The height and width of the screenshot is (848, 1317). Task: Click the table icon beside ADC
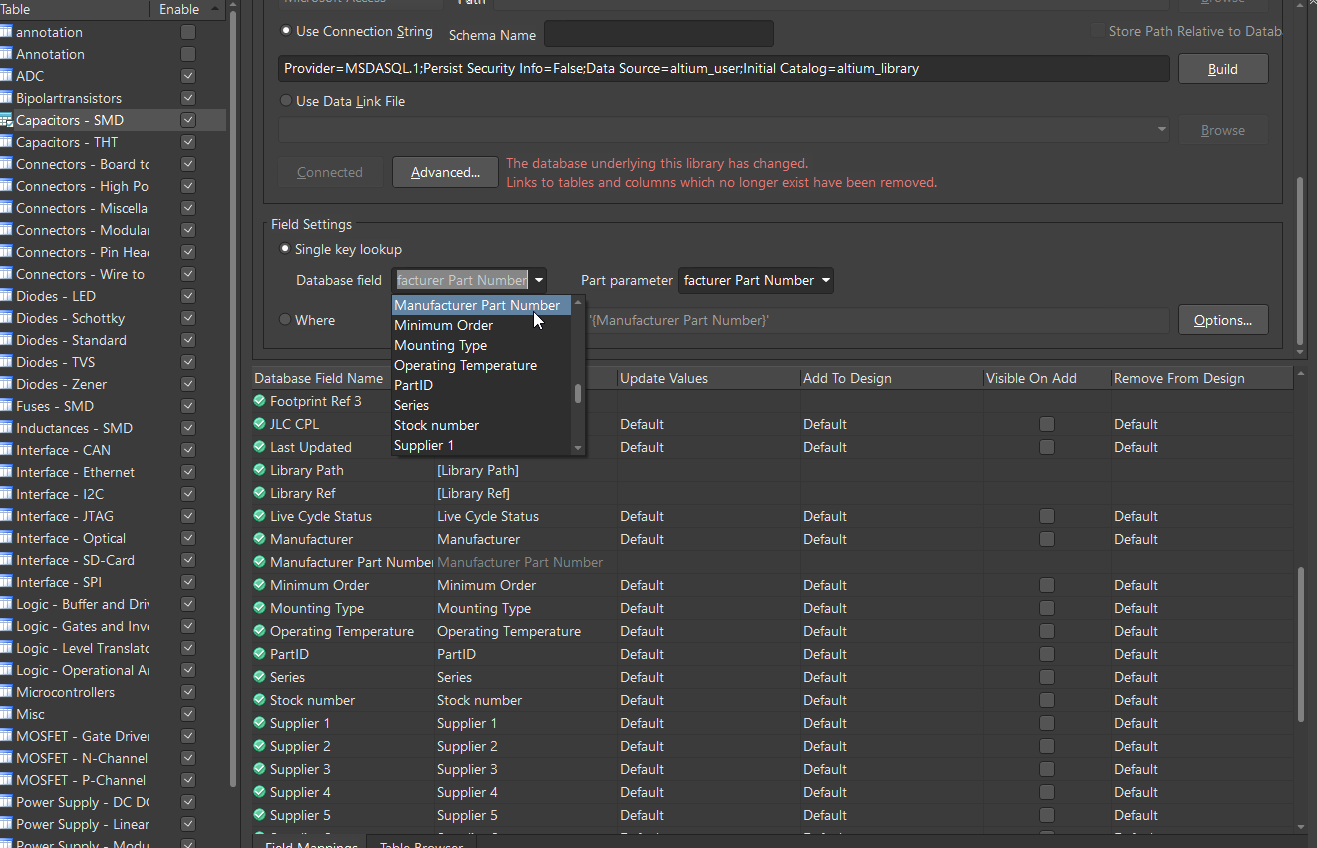pyautogui.click(x=6, y=76)
